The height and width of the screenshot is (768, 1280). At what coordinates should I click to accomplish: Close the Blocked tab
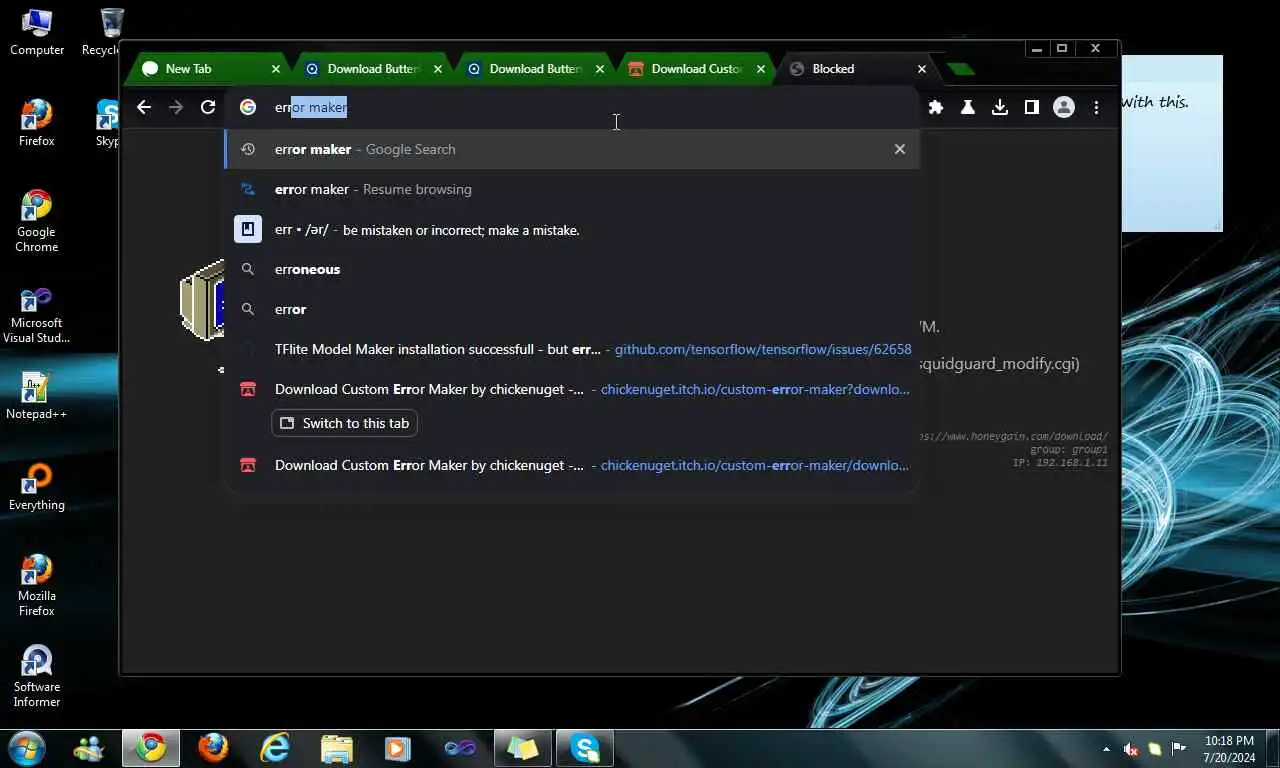(x=922, y=69)
